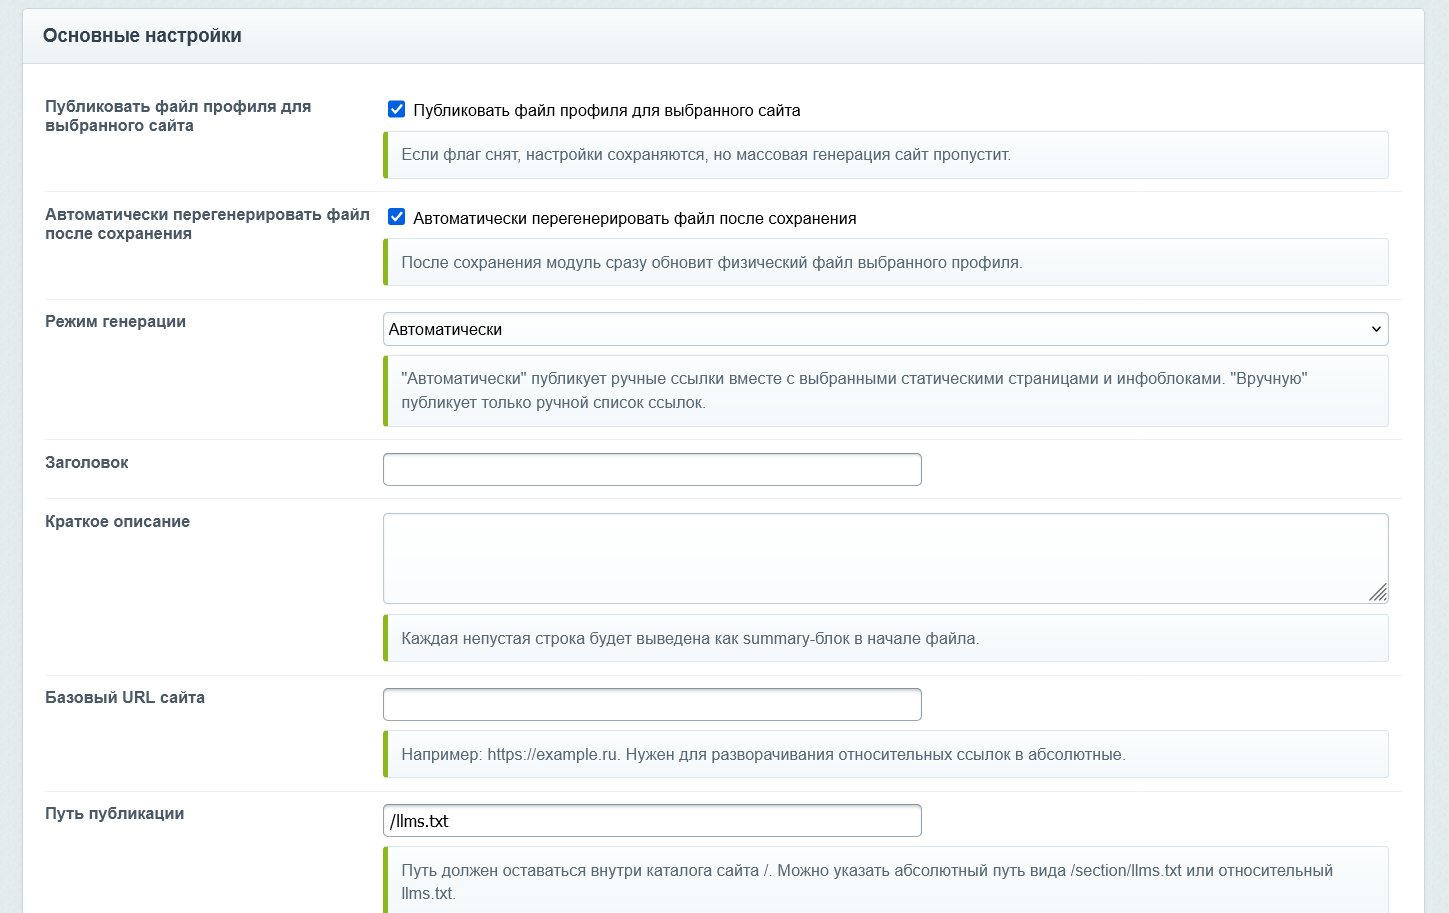This screenshot has height=913, width=1449.
Task: Click the bold 'Заголовок' row label
Action: tap(87, 462)
